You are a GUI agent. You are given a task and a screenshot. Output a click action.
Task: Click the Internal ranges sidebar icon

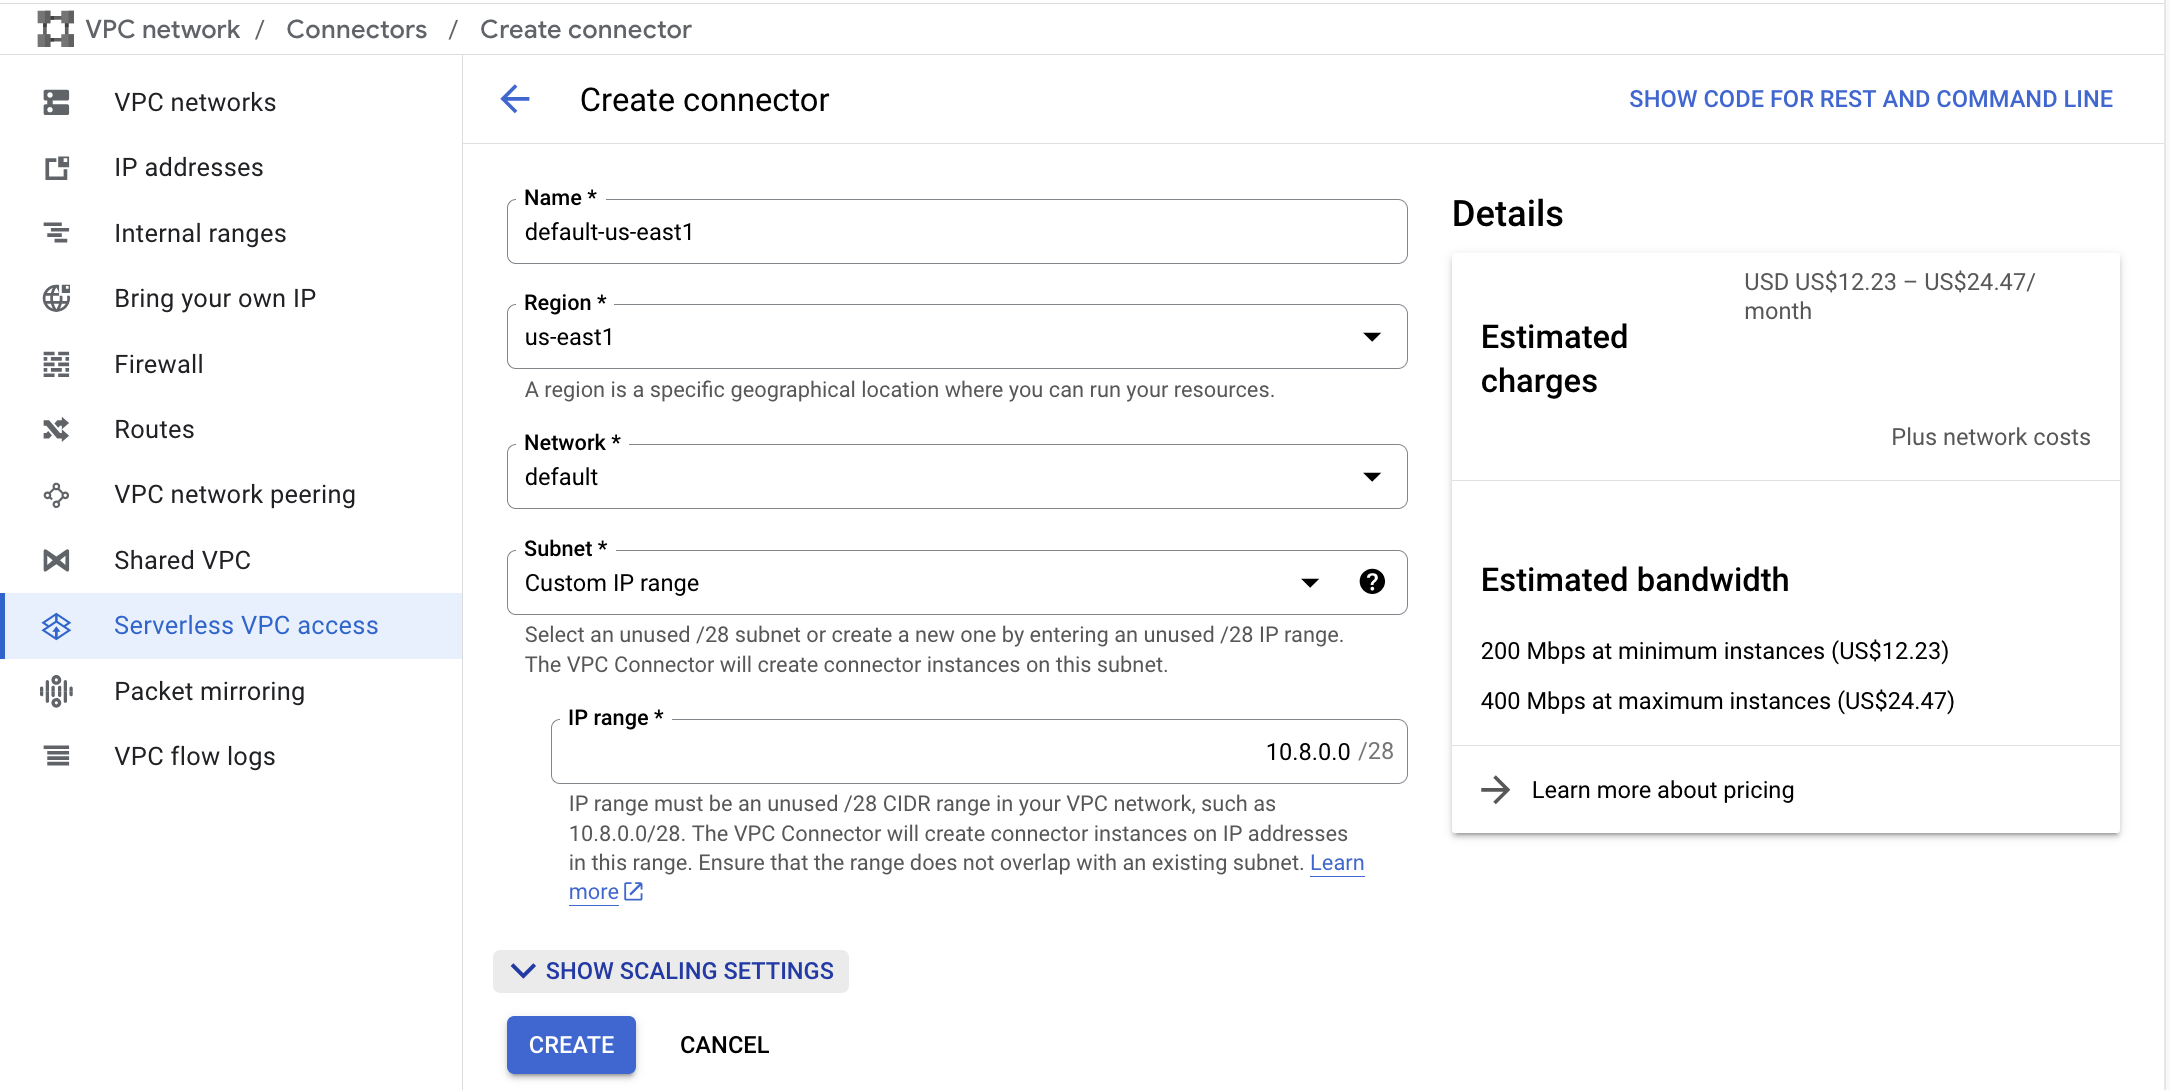point(57,233)
